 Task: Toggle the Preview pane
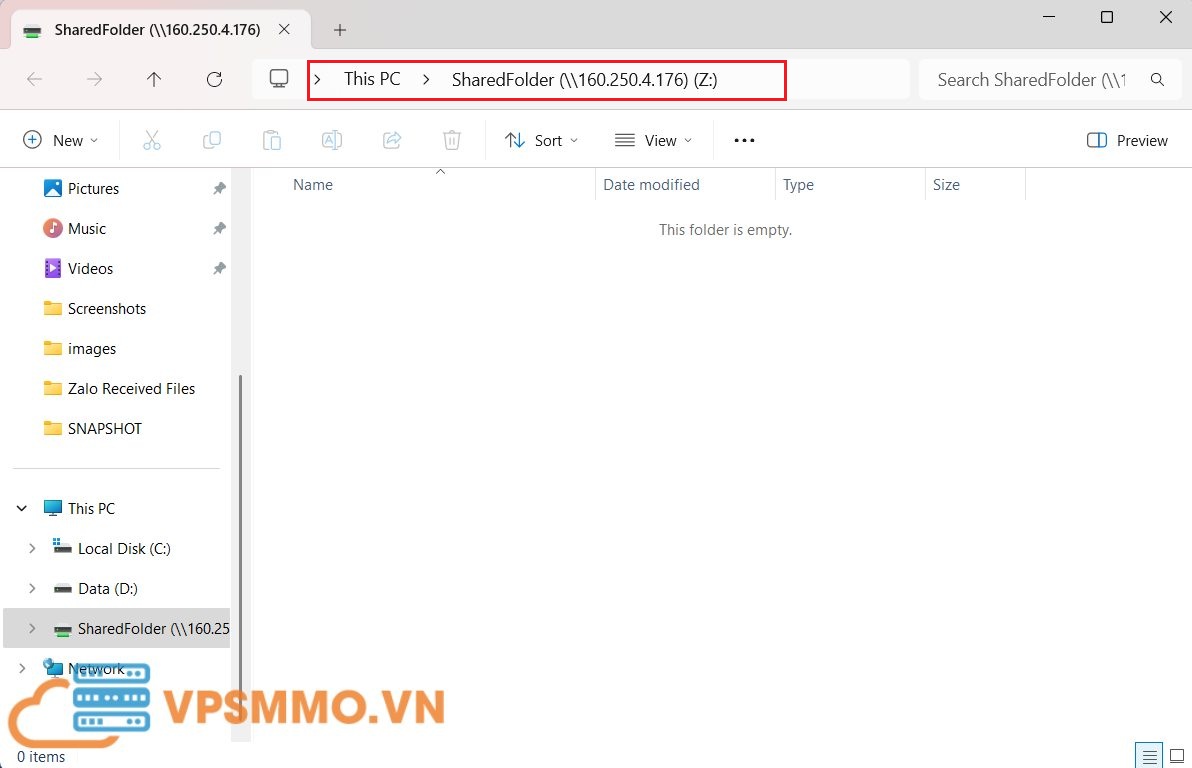pos(1127,141)
